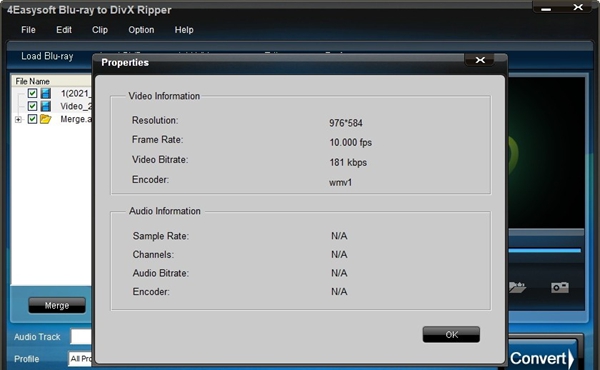Open the Clip menu
The image size is (600, 370).
click(100, 30)
